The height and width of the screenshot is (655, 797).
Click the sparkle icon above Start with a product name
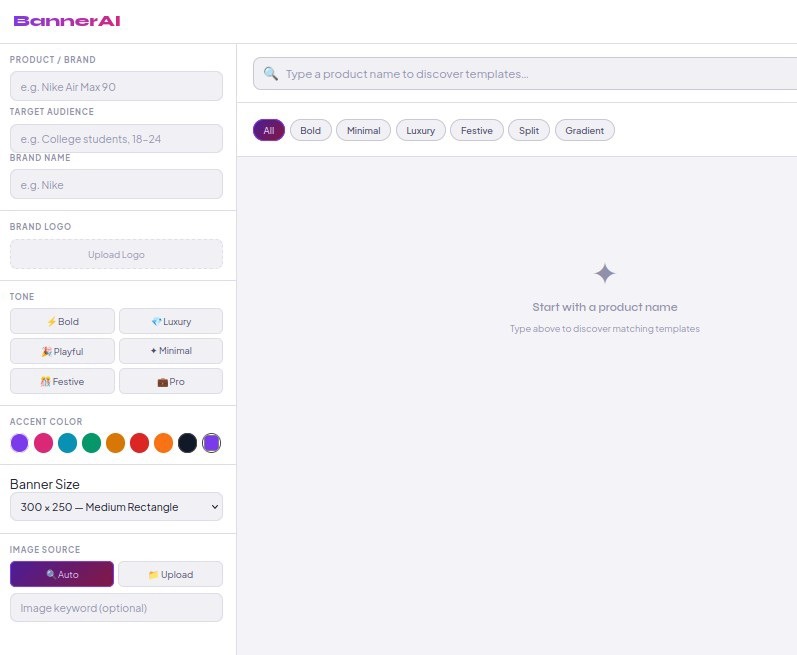[x=604, y=273]
